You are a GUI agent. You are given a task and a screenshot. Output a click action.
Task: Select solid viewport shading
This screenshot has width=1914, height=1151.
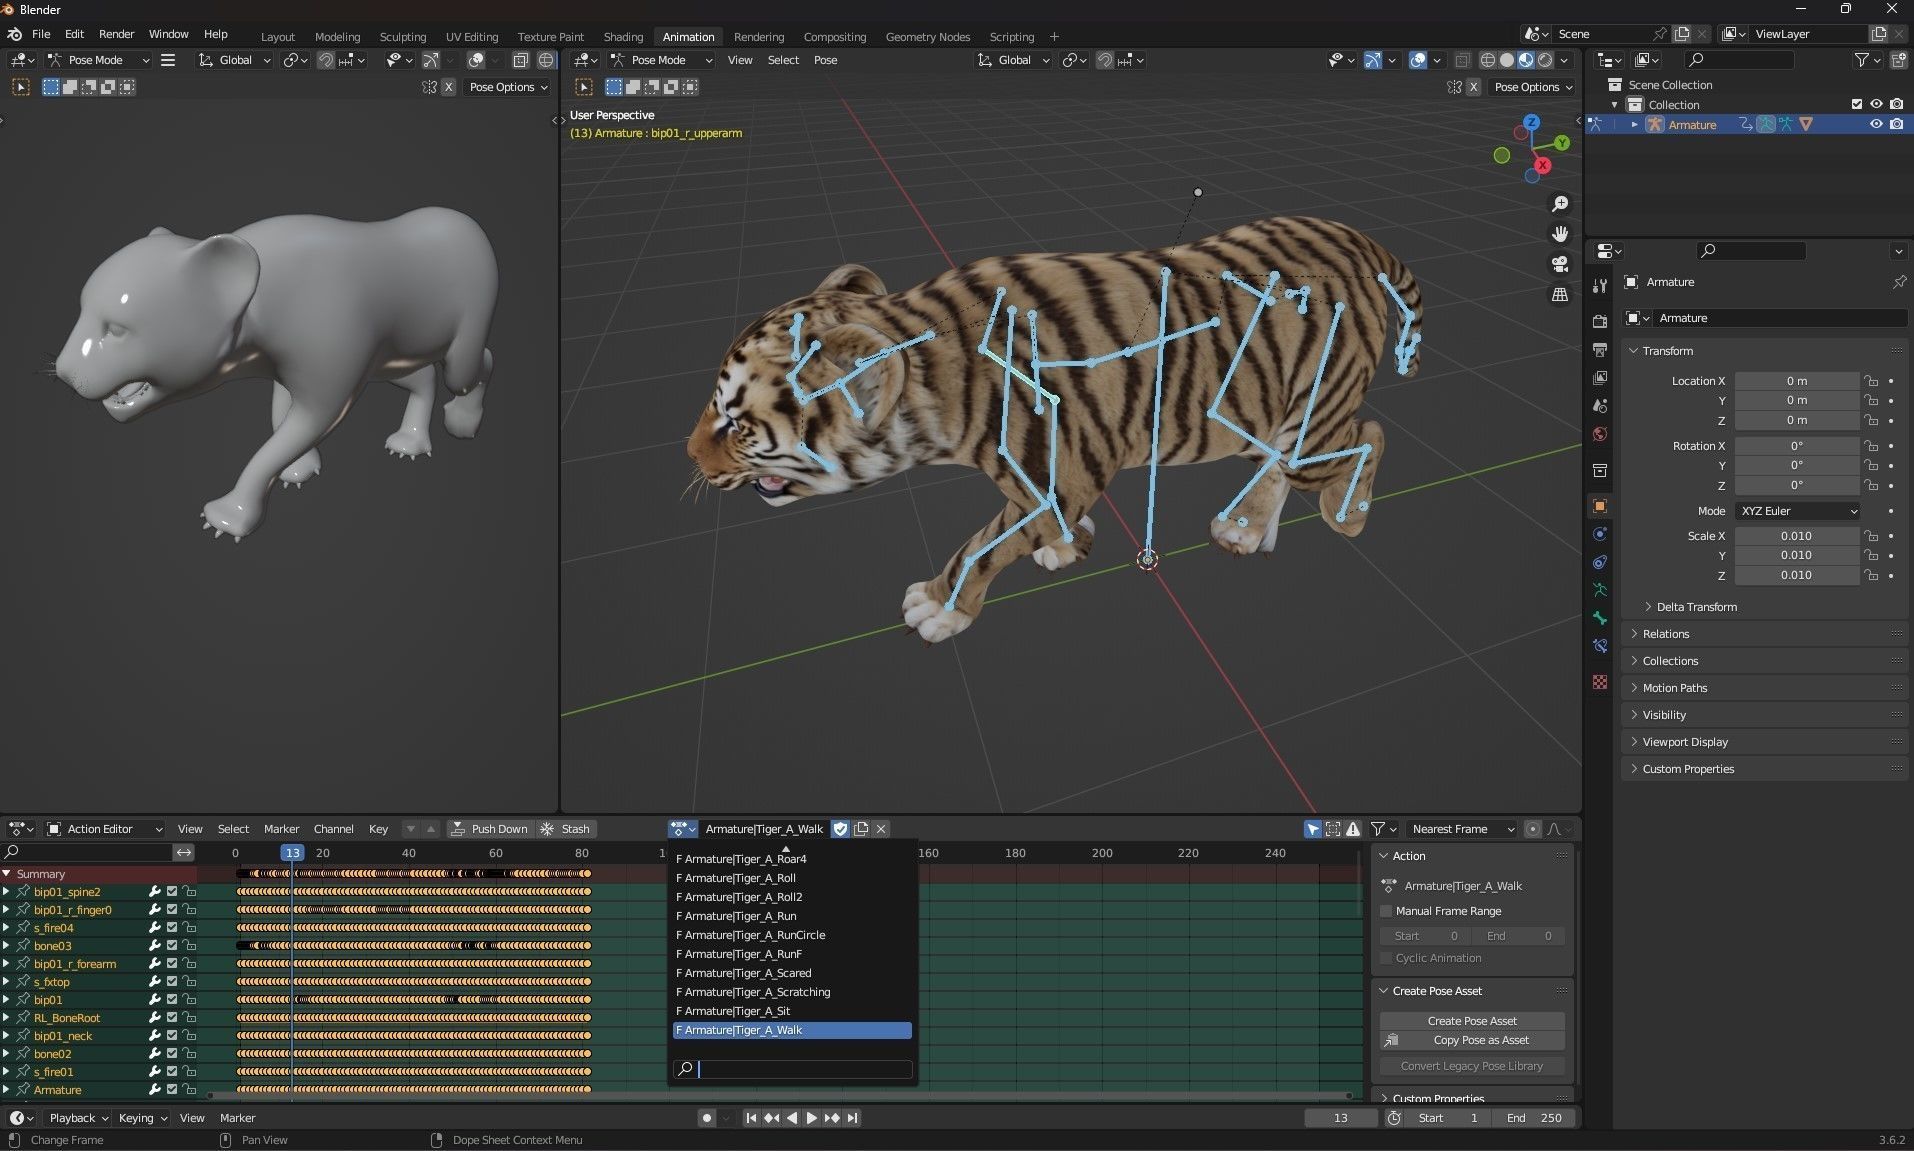click(x=1507, y=60)
